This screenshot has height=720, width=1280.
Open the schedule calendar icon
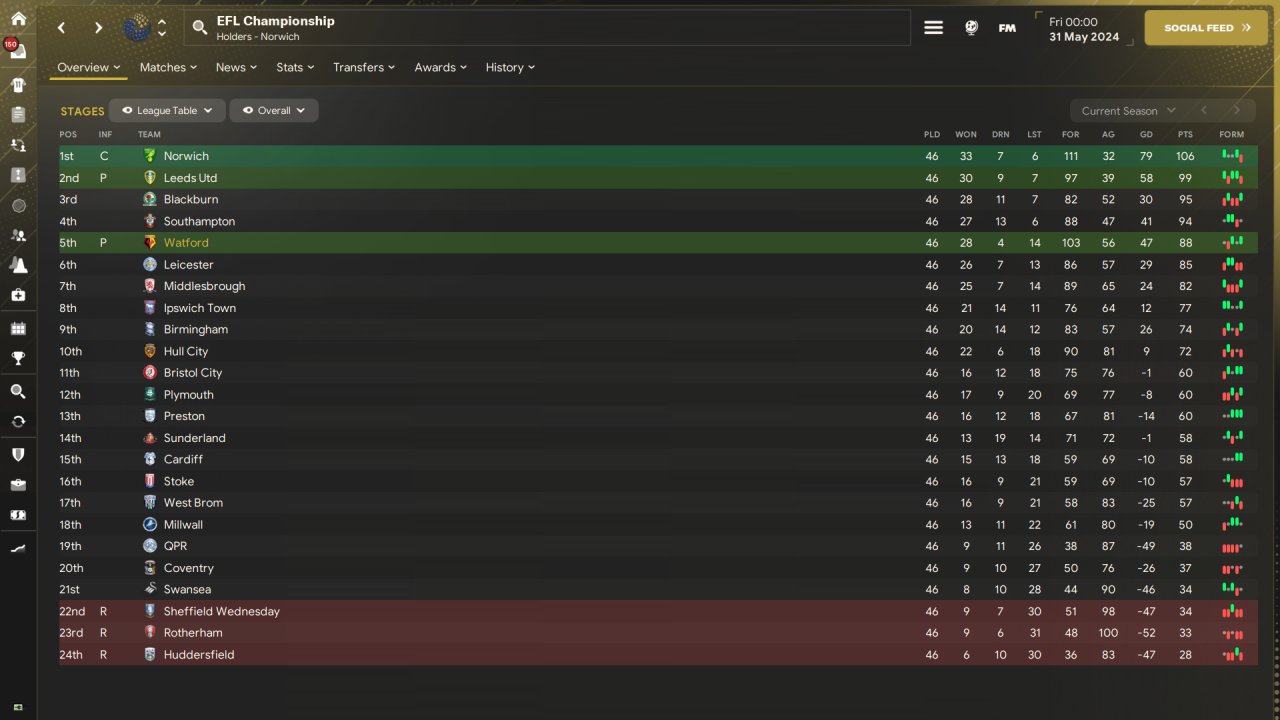18,328
